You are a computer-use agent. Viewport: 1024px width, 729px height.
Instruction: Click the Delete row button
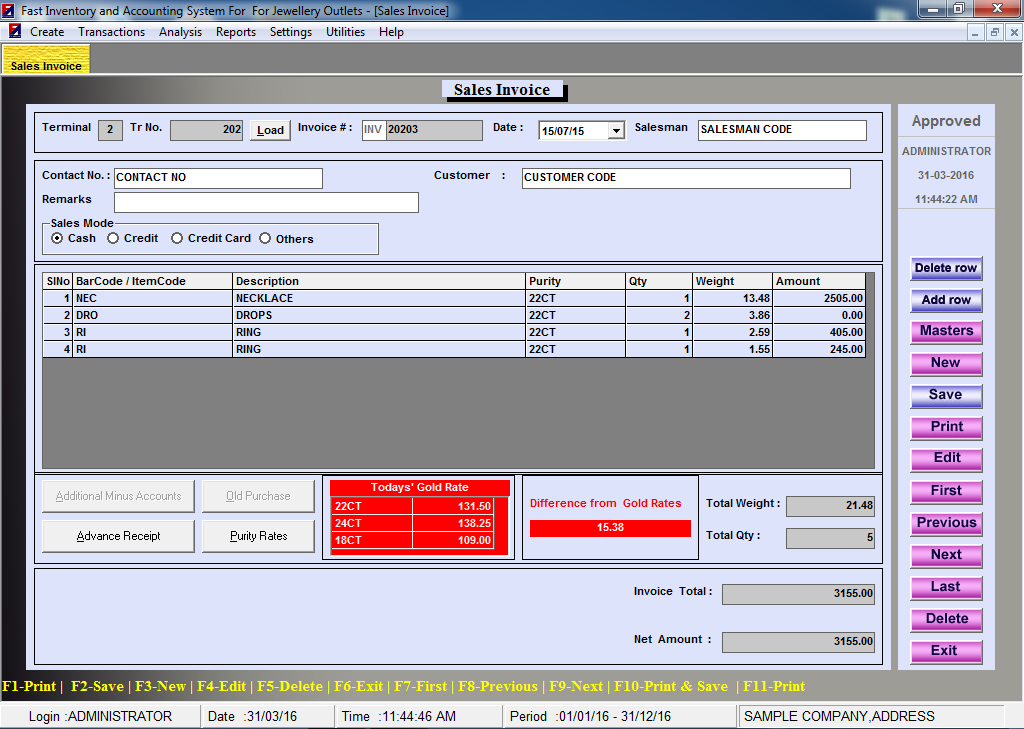[945, 268]
